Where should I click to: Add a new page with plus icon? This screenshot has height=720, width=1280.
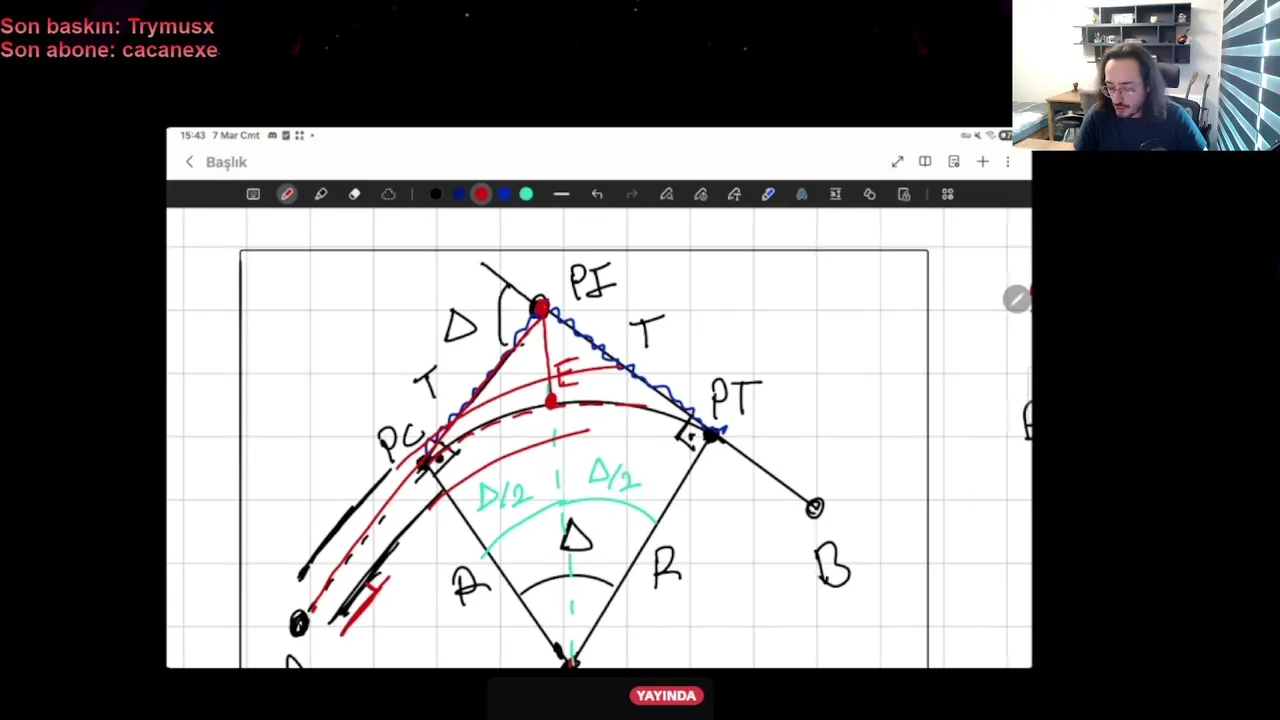click(x=982, y=162)
